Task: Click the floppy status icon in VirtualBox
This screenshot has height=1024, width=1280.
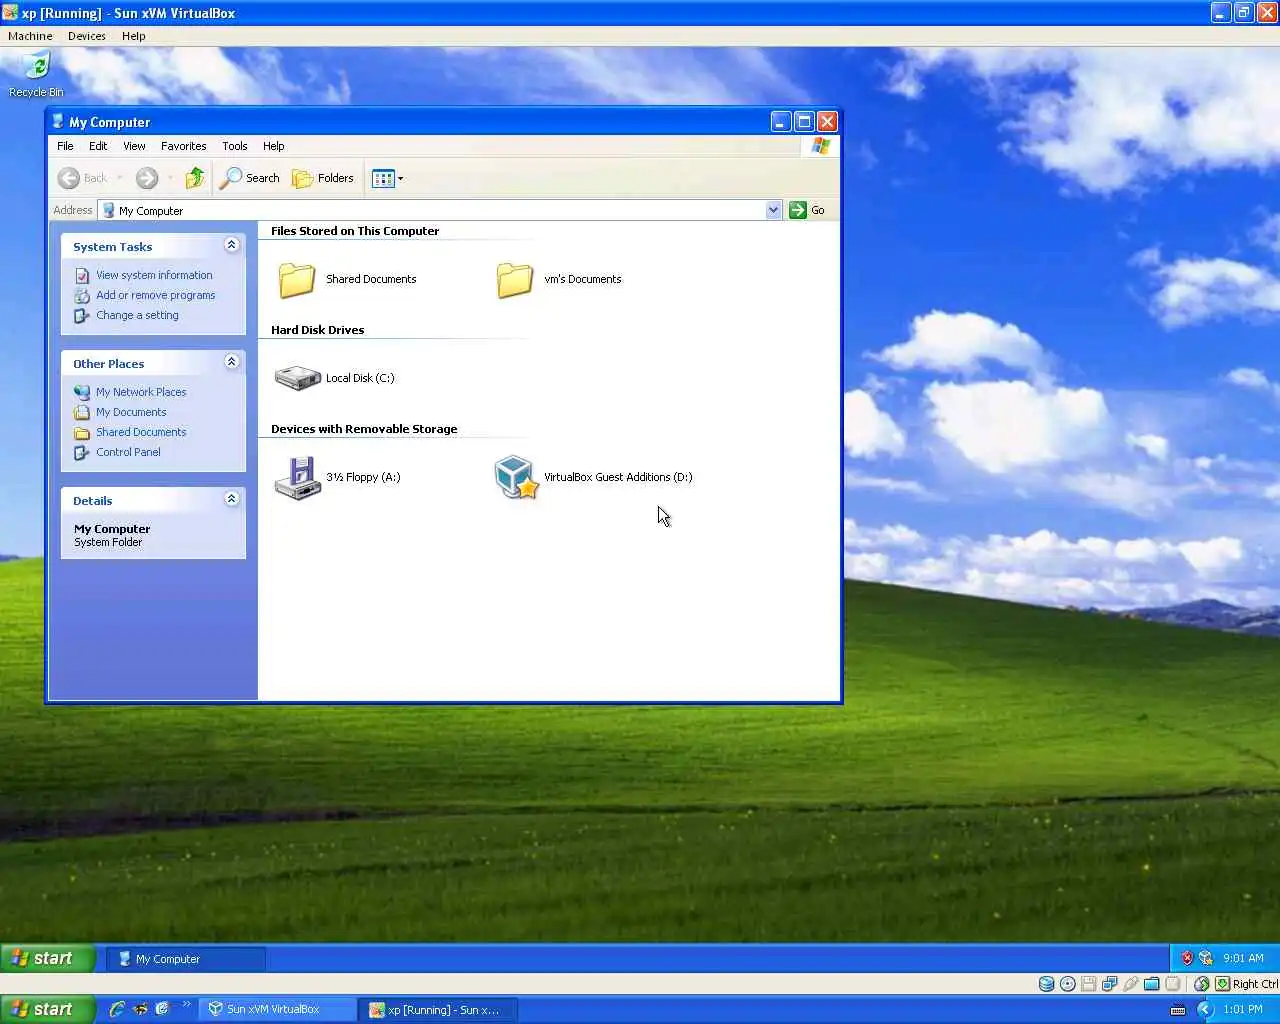Action: pyautogui.click(x=1089, y=984)
